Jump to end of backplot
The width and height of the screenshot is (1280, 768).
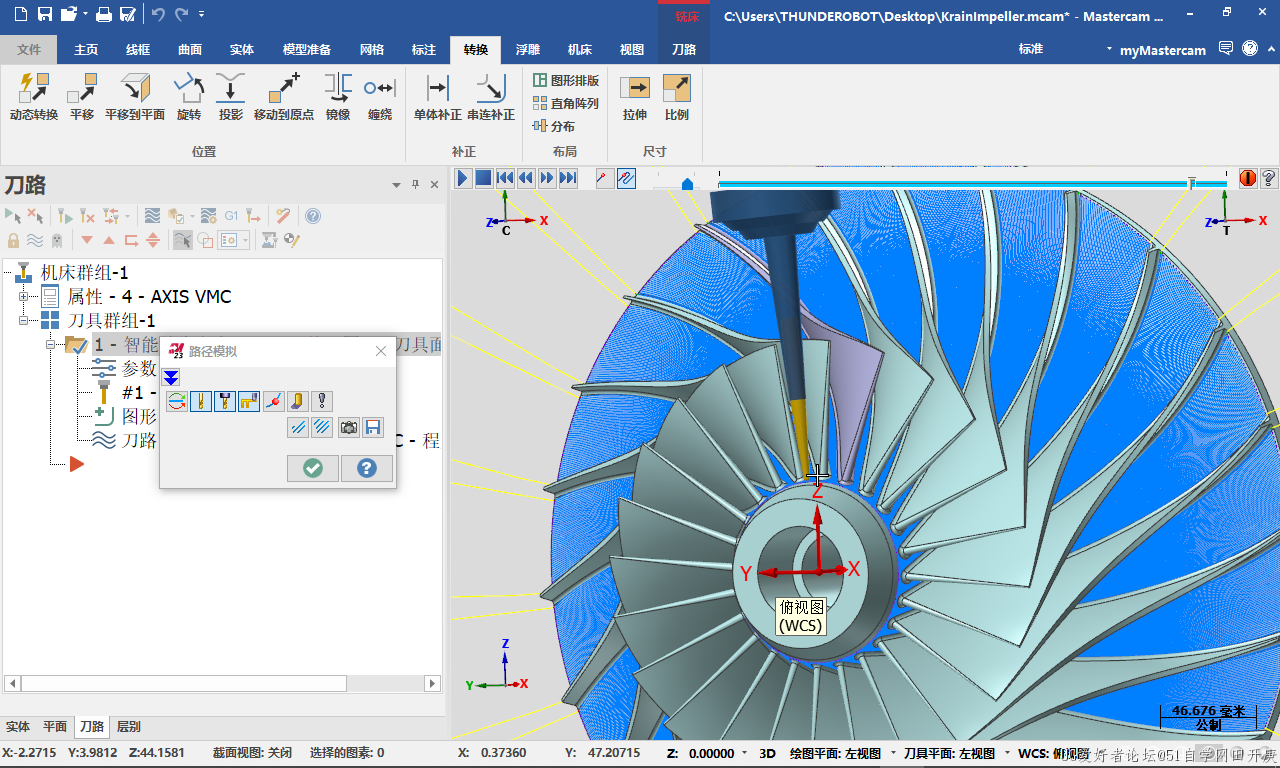(x=568, y=178)
